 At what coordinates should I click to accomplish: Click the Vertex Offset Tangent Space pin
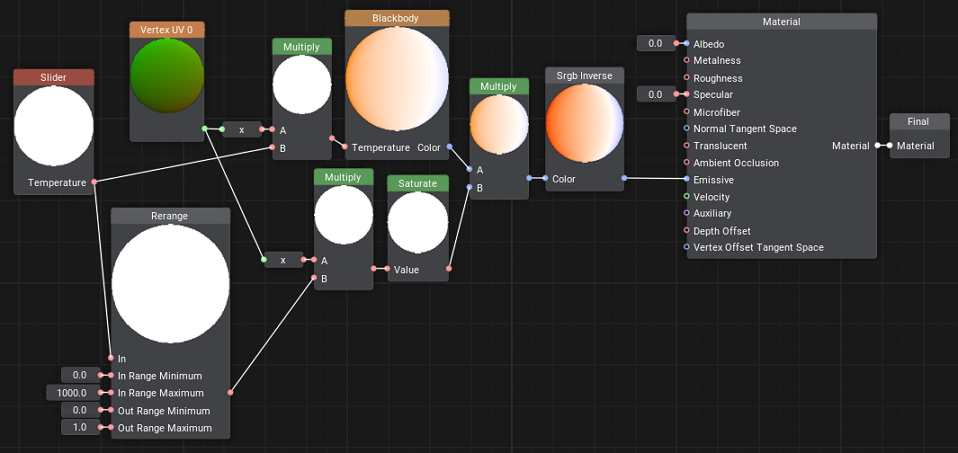tap(686, 247)
